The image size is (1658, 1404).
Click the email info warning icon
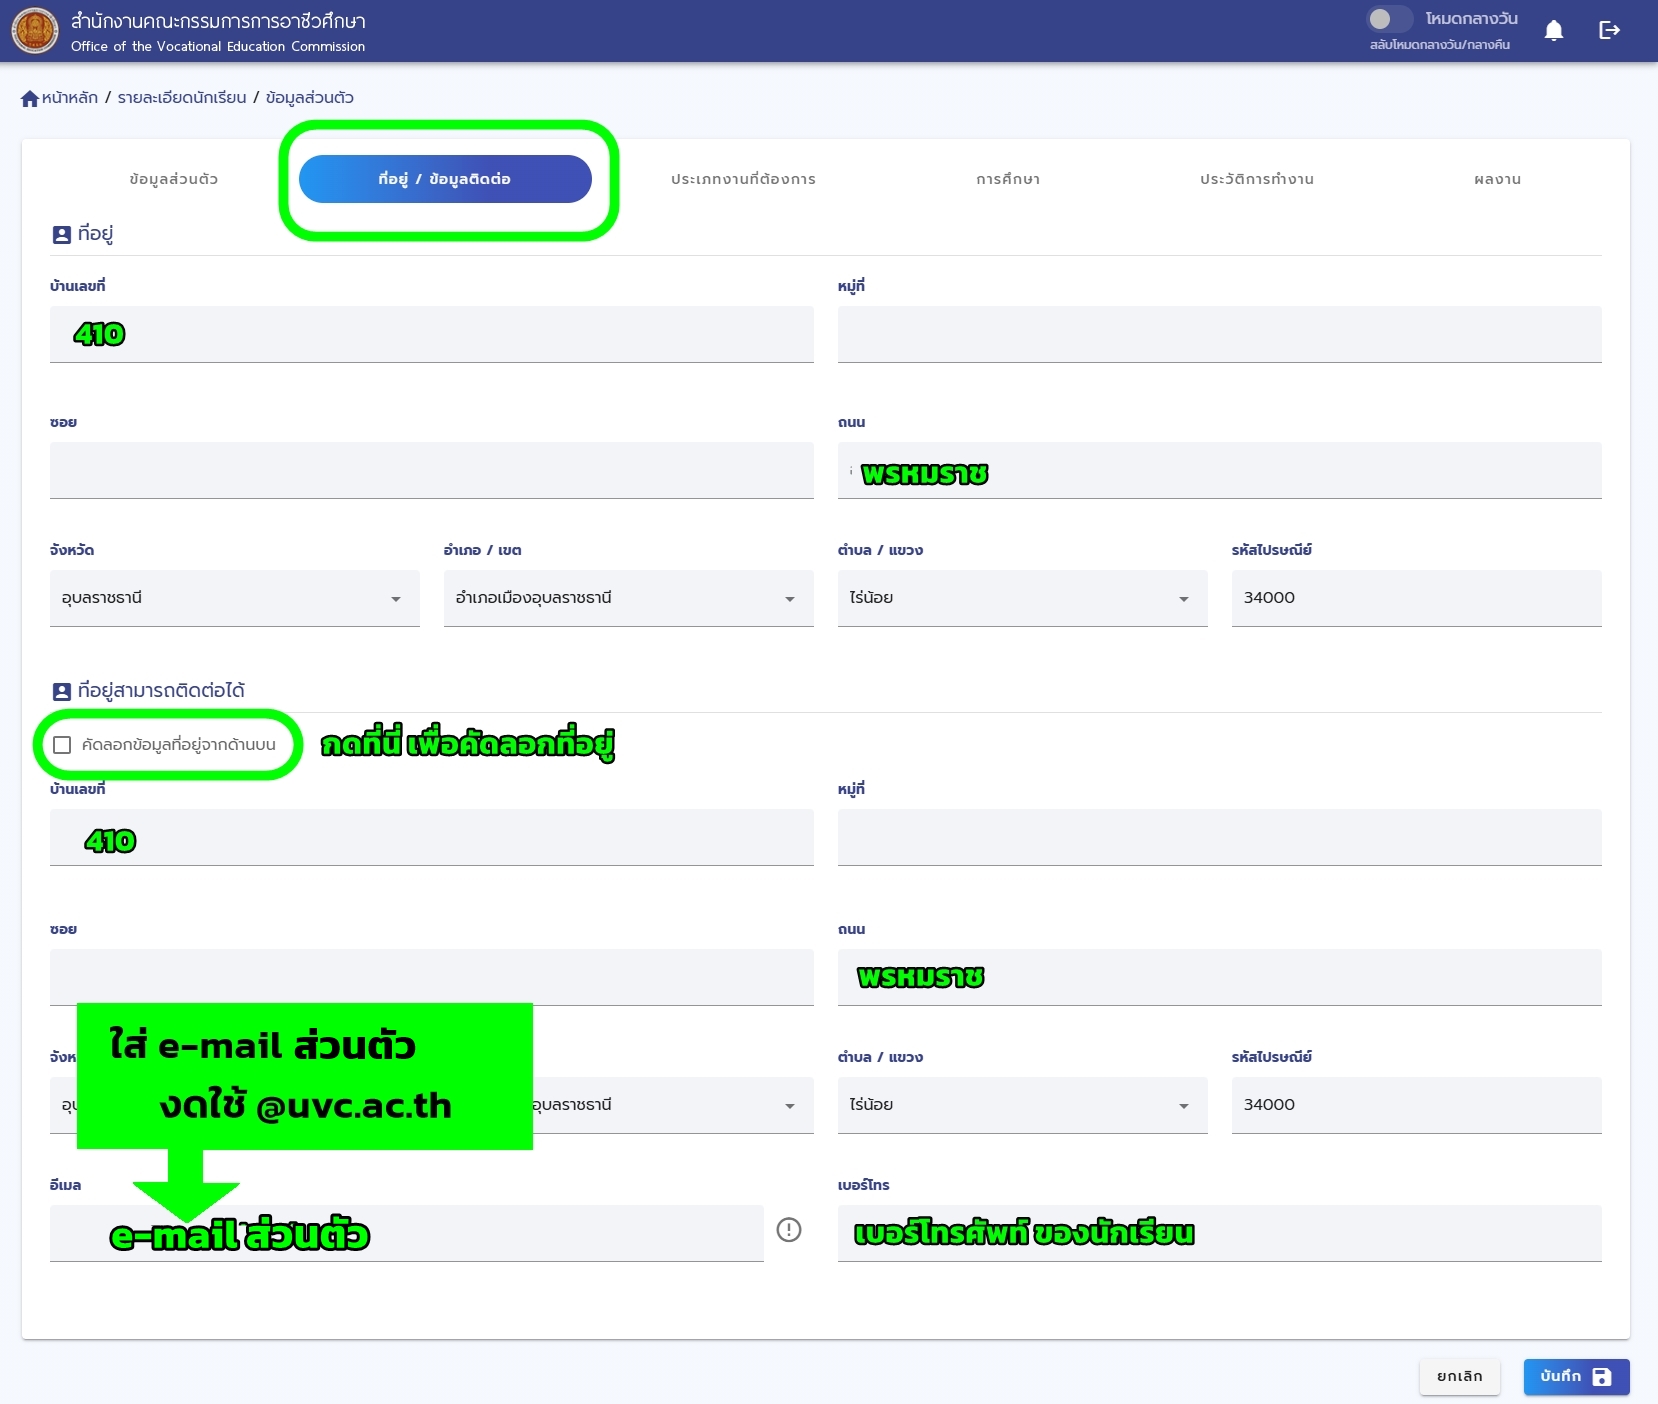[x=789, y=1230]
